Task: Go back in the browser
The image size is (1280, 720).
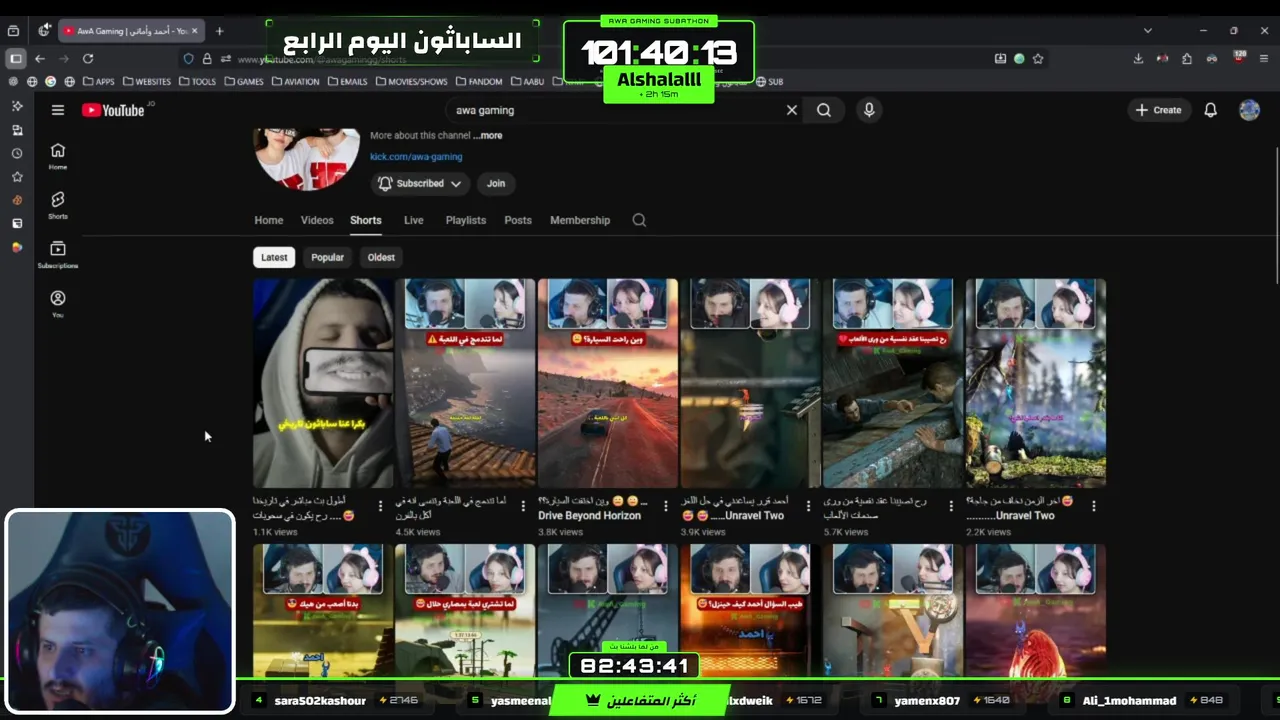Action: 40,59
